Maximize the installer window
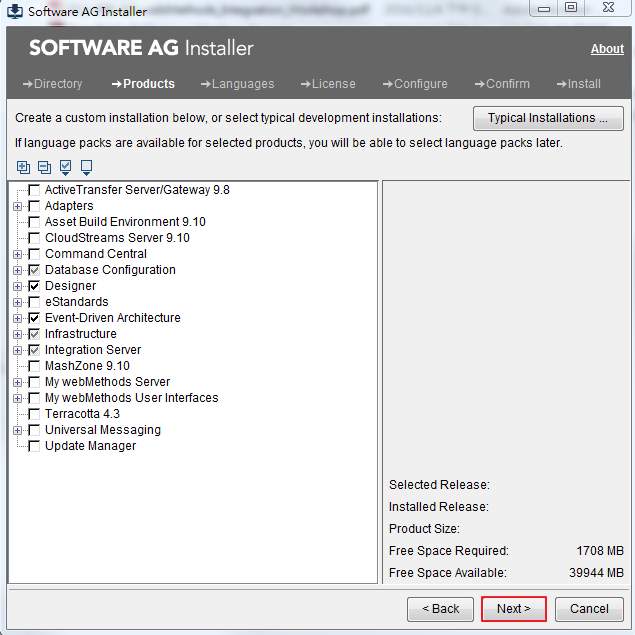This screenshot has width=635, height=635. coord(571,8)
